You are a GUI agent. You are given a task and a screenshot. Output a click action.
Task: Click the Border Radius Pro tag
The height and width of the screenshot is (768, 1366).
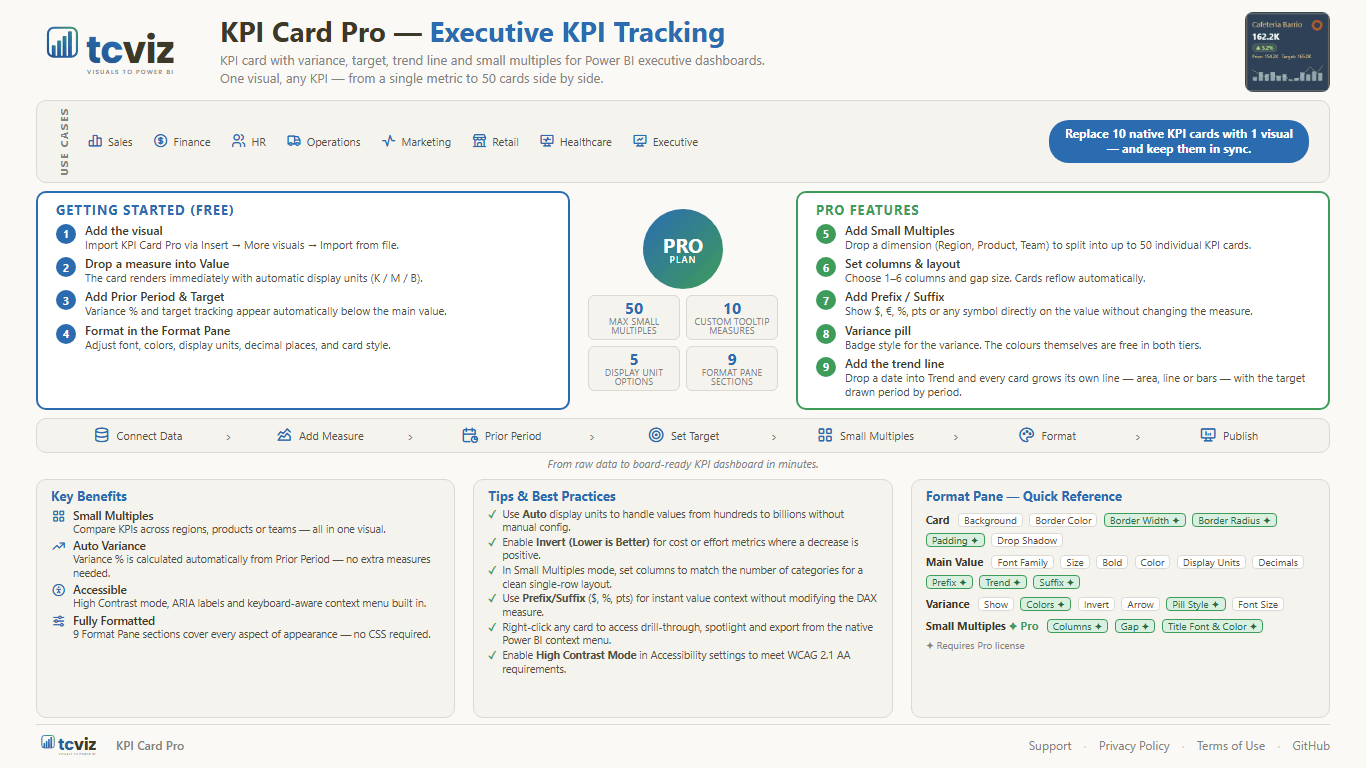pyautogui.click(x=1234, y=520)
